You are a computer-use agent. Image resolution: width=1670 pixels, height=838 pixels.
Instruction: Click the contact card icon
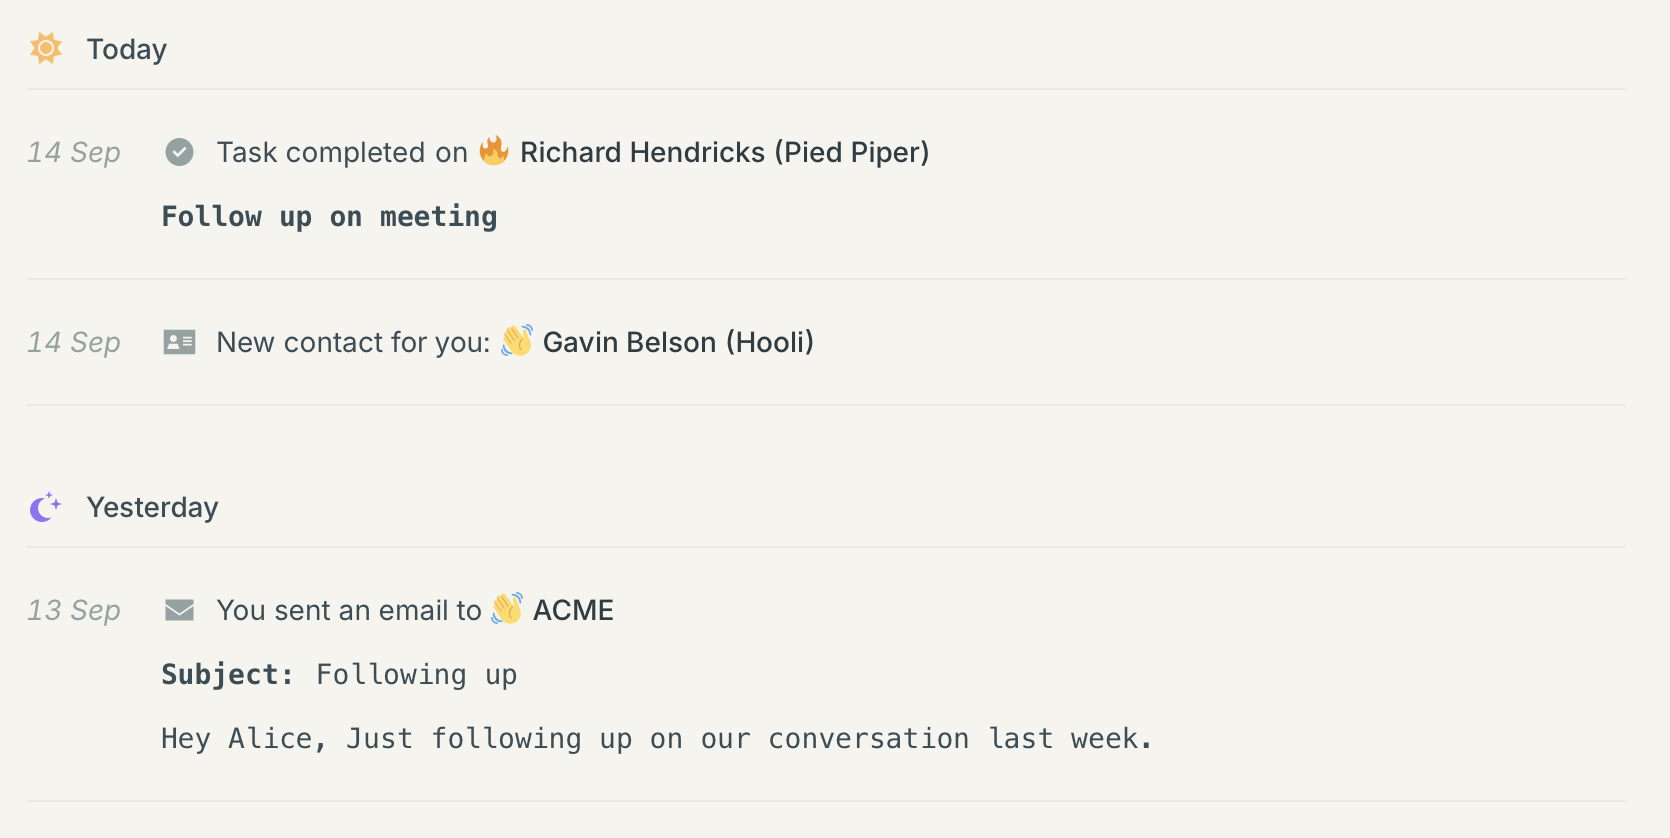[180, 342]
